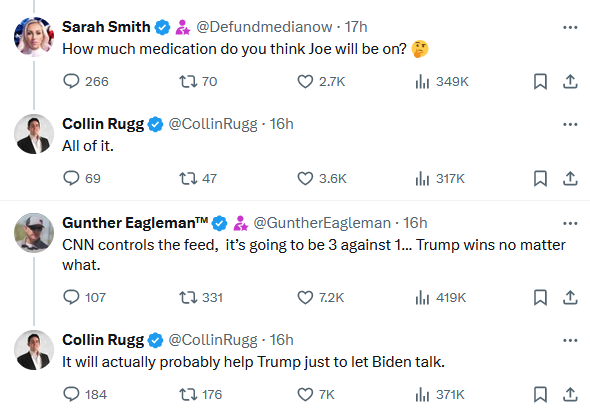This screenshot has width=590, height=416.
Task: Open Sarah Smith's profile avatar
Action: click(34, 37)
